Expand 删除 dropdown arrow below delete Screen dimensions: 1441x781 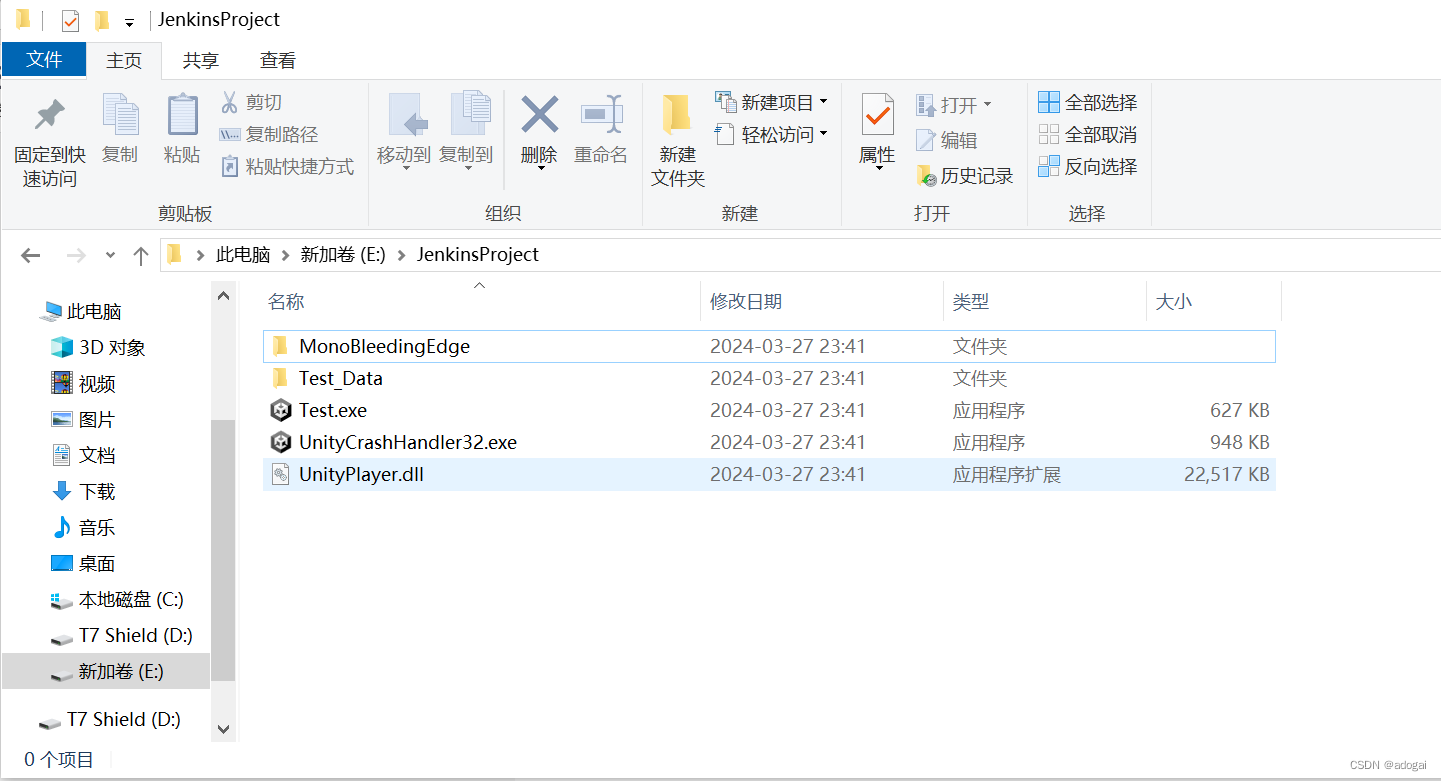(540, 168)
